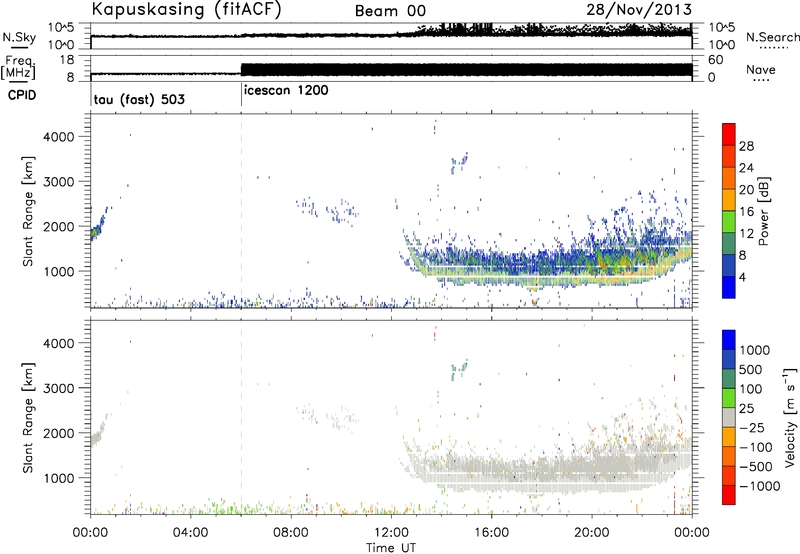This screenshot has height=554, width=800.
Task: Click the '4' Power colorbar tick
Action: [743, 277]
